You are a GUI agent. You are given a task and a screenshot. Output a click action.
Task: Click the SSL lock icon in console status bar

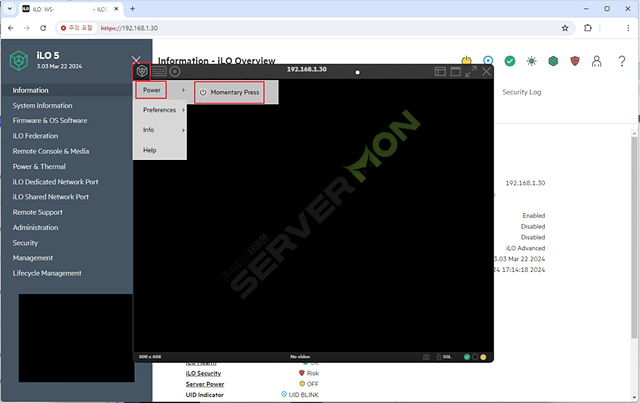pyautogui.click(x=439, y=357)
